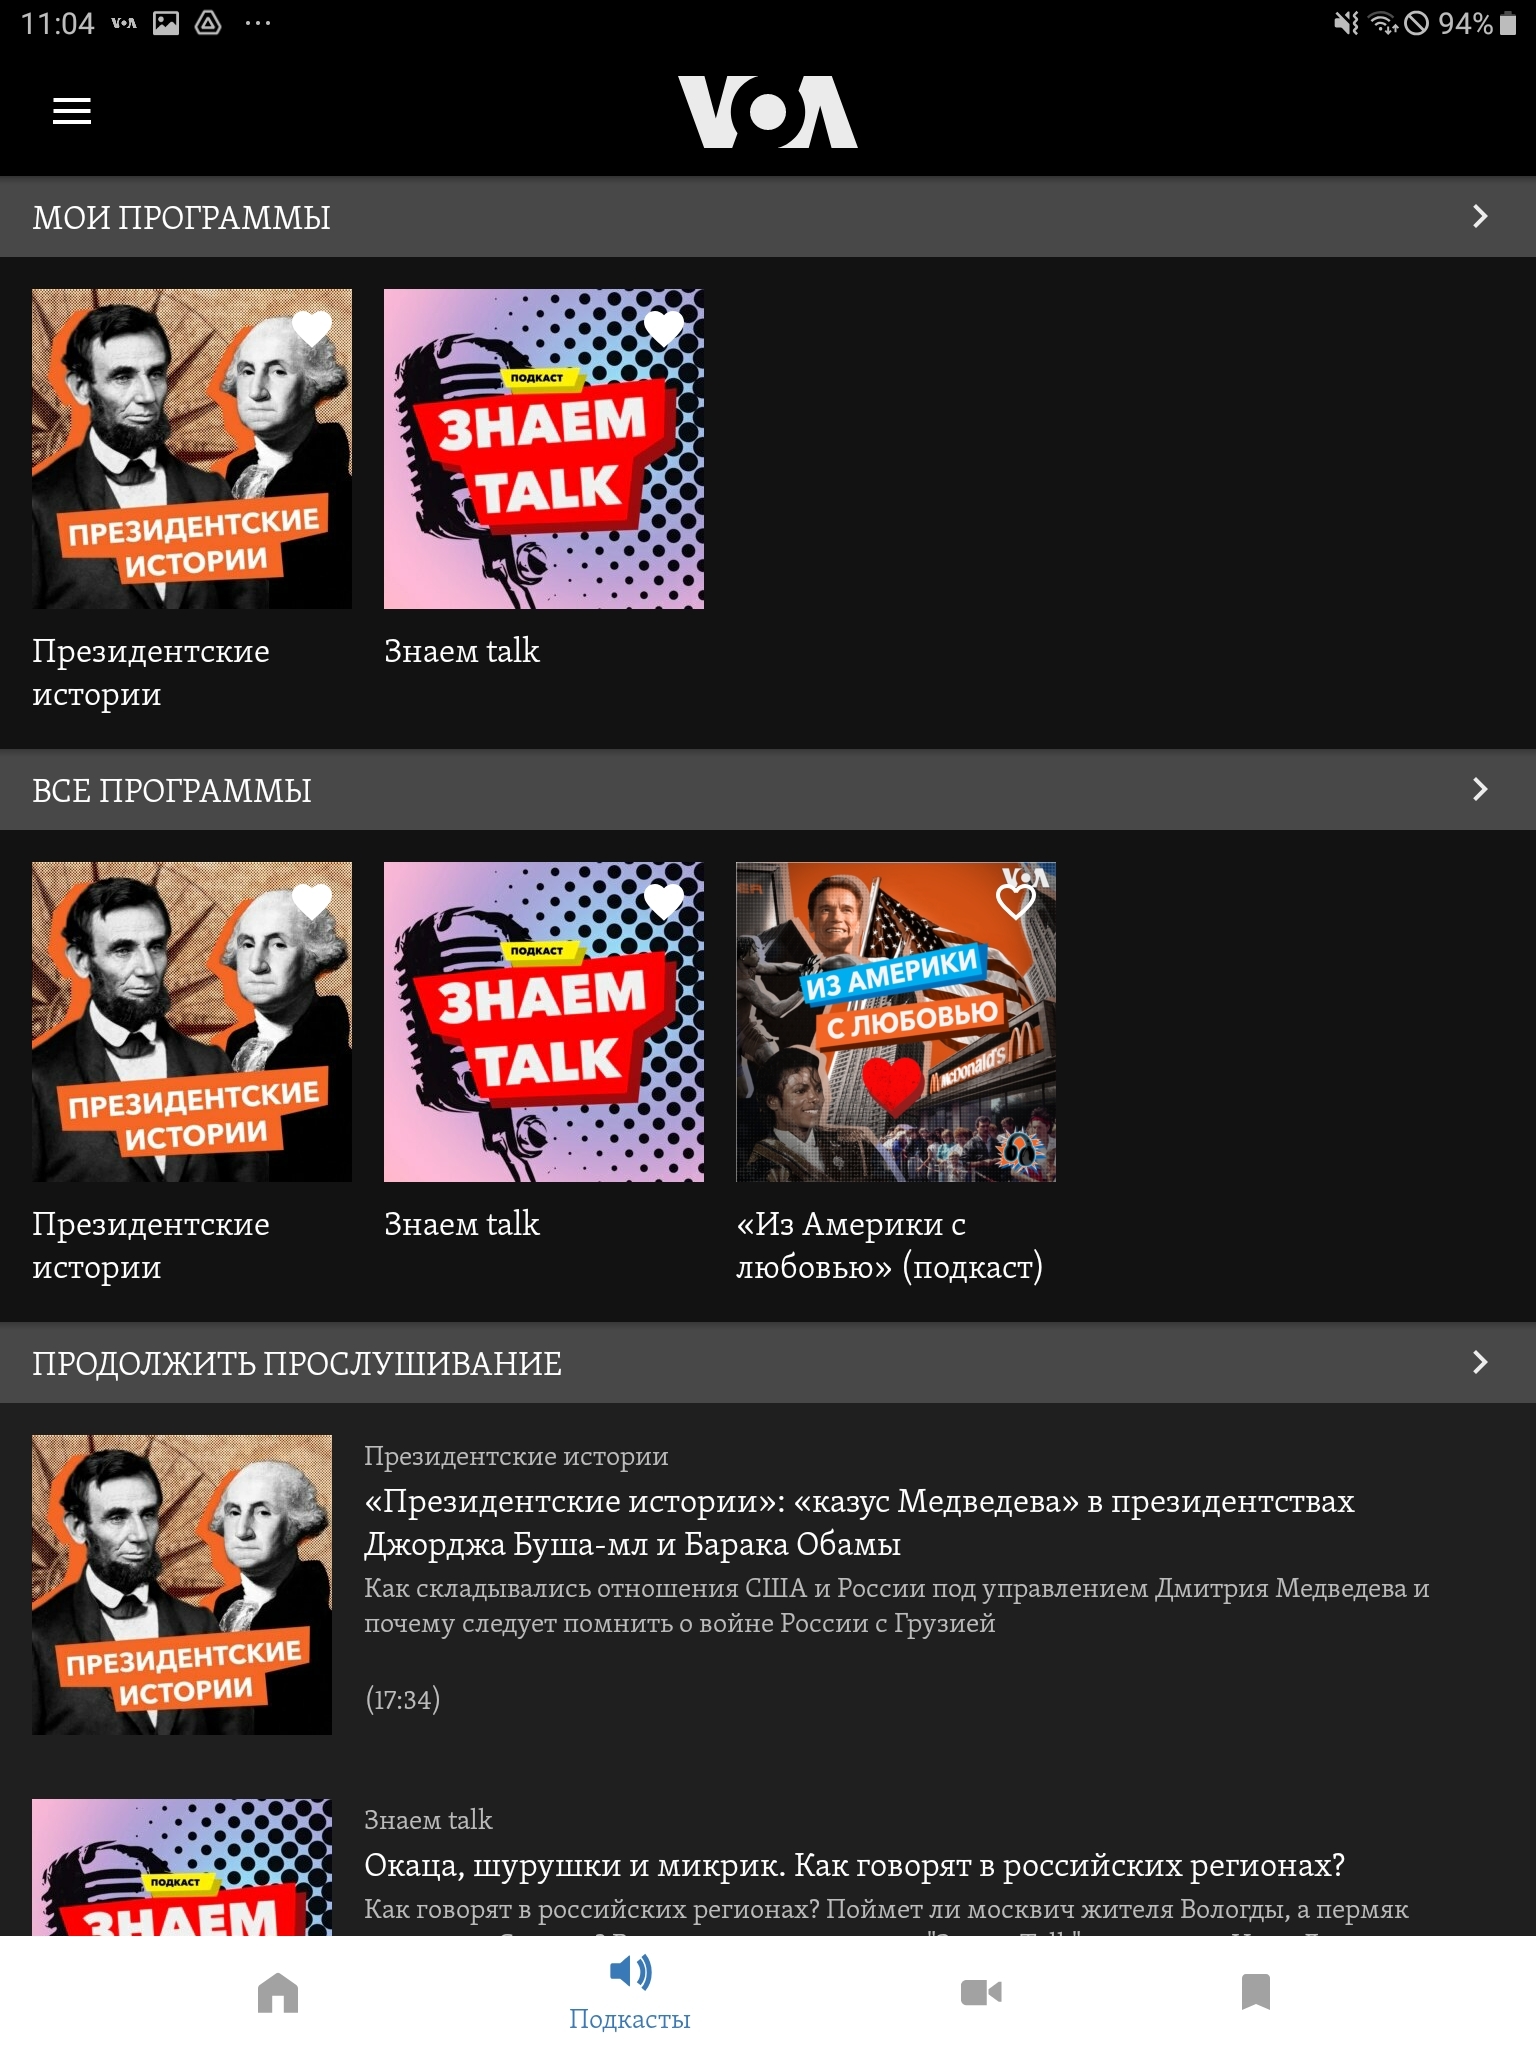Viewport: 1536px width, 2048px height.
Task: Expand the Мои программы section arrow
Action: (x=1480, y=216)
